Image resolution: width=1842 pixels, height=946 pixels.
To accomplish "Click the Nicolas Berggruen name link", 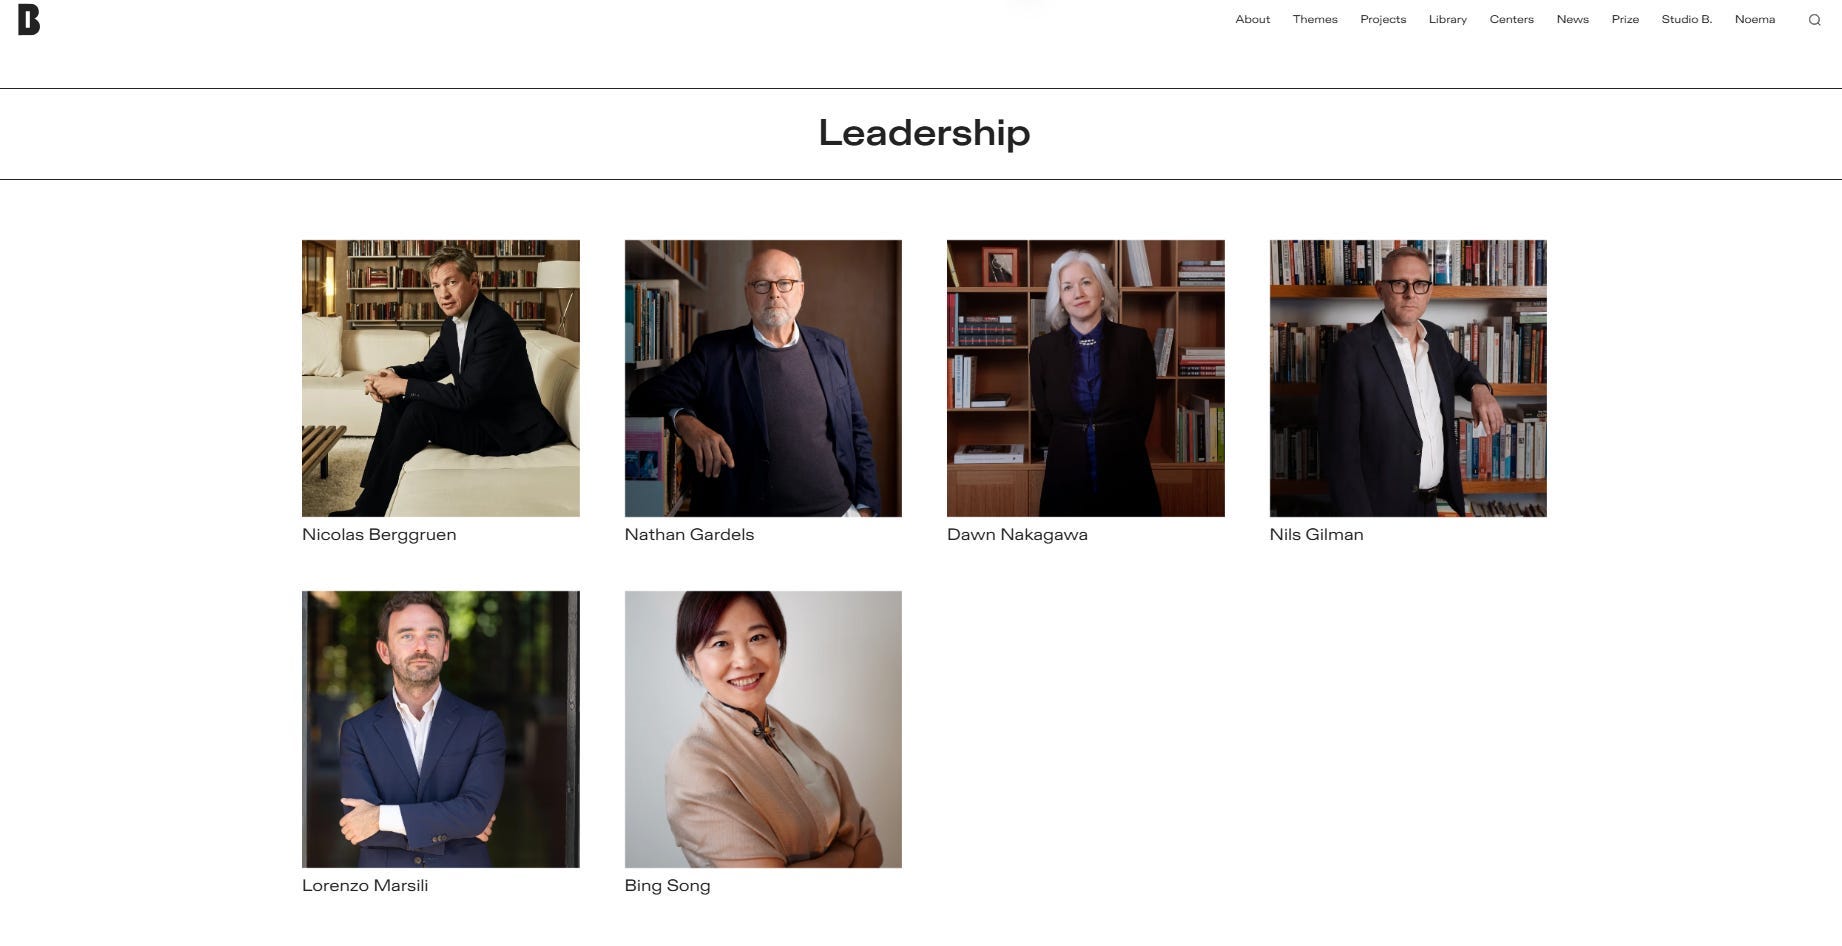I will [379, 535].
